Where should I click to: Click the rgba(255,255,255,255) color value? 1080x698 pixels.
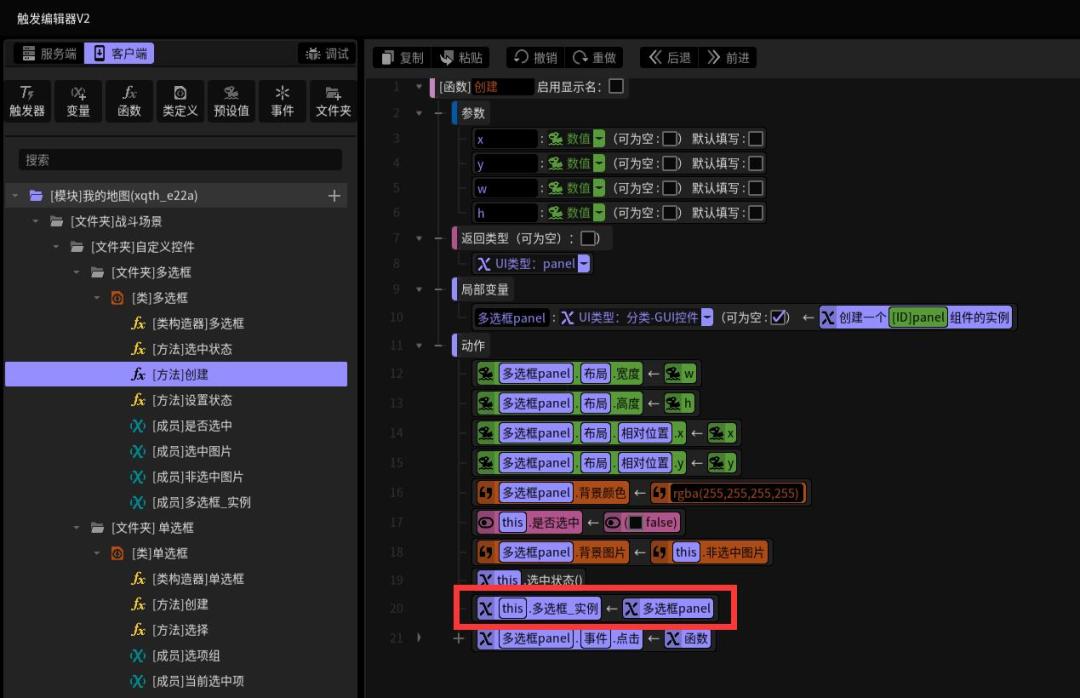pos(736,493)
